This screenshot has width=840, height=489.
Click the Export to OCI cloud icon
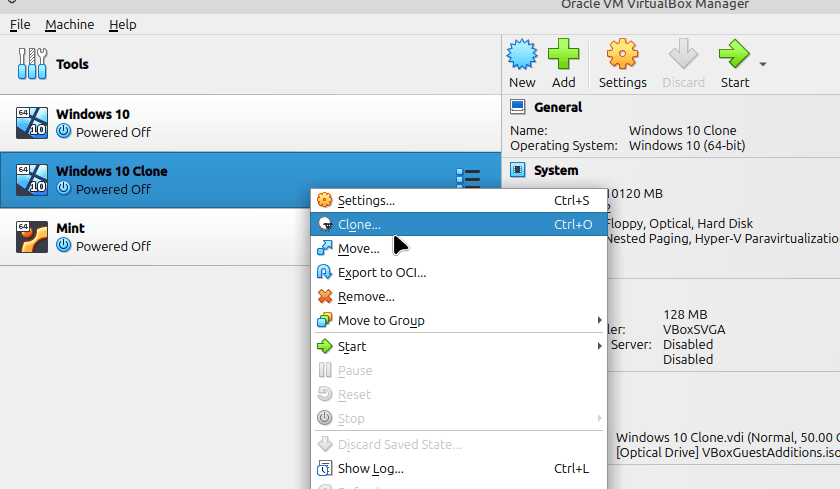pyautogui.click(x=325, y=272)
